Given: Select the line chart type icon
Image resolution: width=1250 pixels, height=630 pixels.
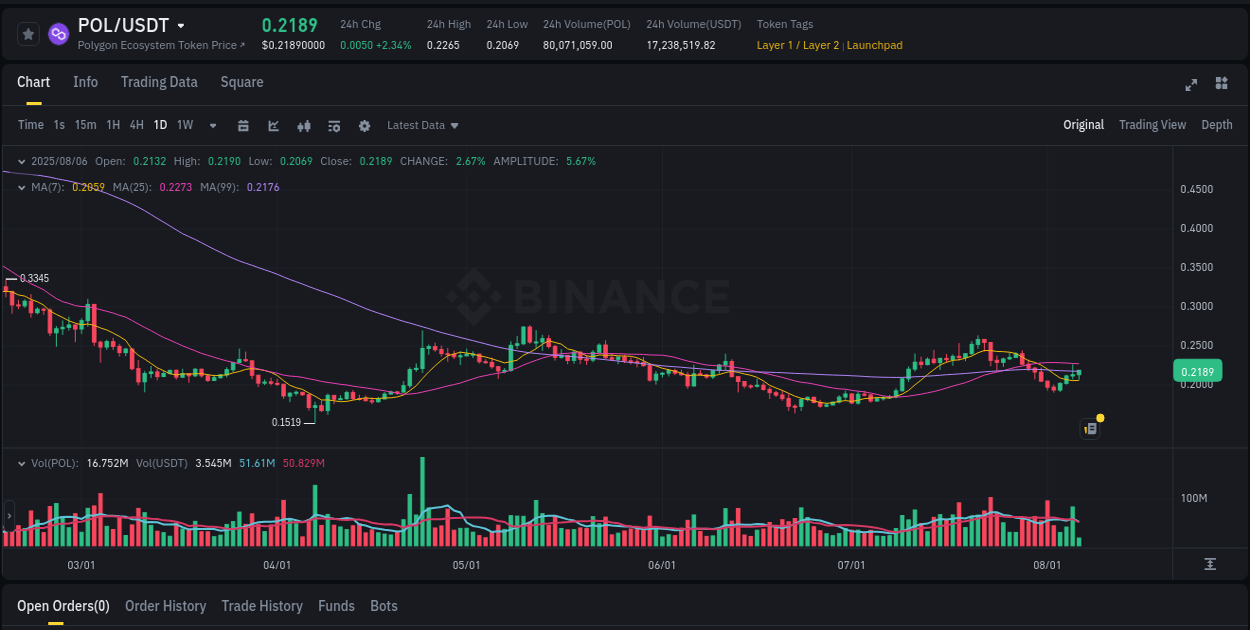Looking at the screenshot, I should click(x=274, y=125).
